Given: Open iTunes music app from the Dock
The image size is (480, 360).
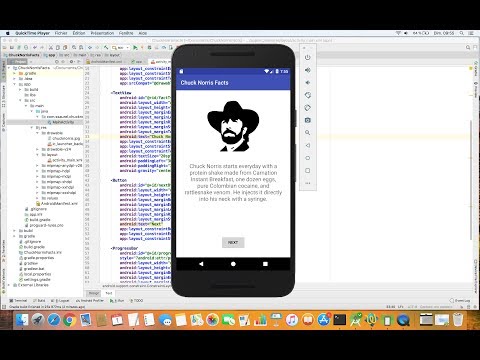Looking at the screenshot, I should pos(292,320).
